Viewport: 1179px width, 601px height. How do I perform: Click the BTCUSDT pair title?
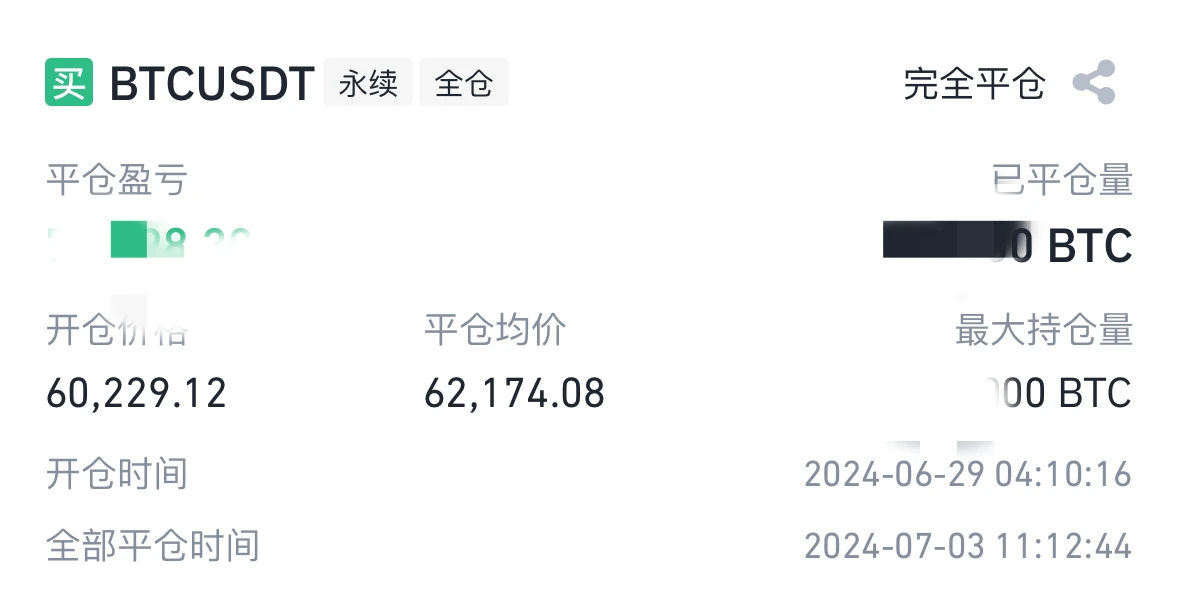212,83
